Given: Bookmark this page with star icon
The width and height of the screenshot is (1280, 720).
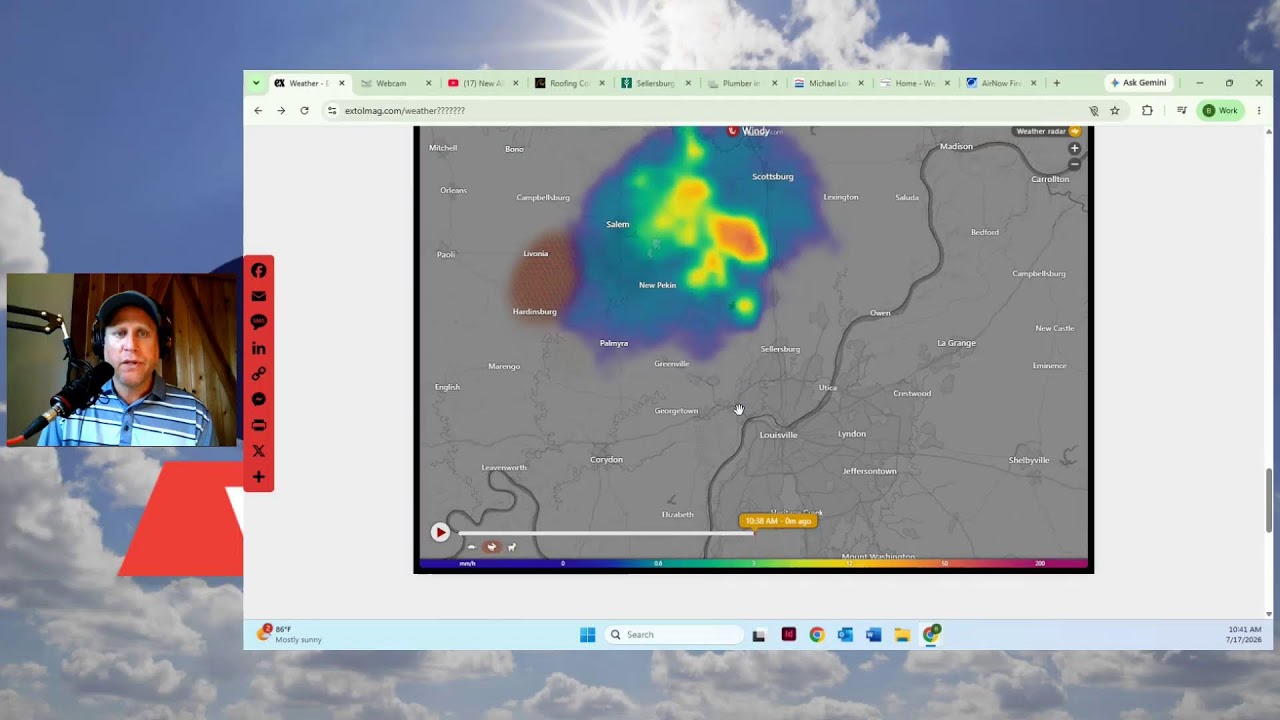Looking at the screenshot, I should coord(1115,111).
